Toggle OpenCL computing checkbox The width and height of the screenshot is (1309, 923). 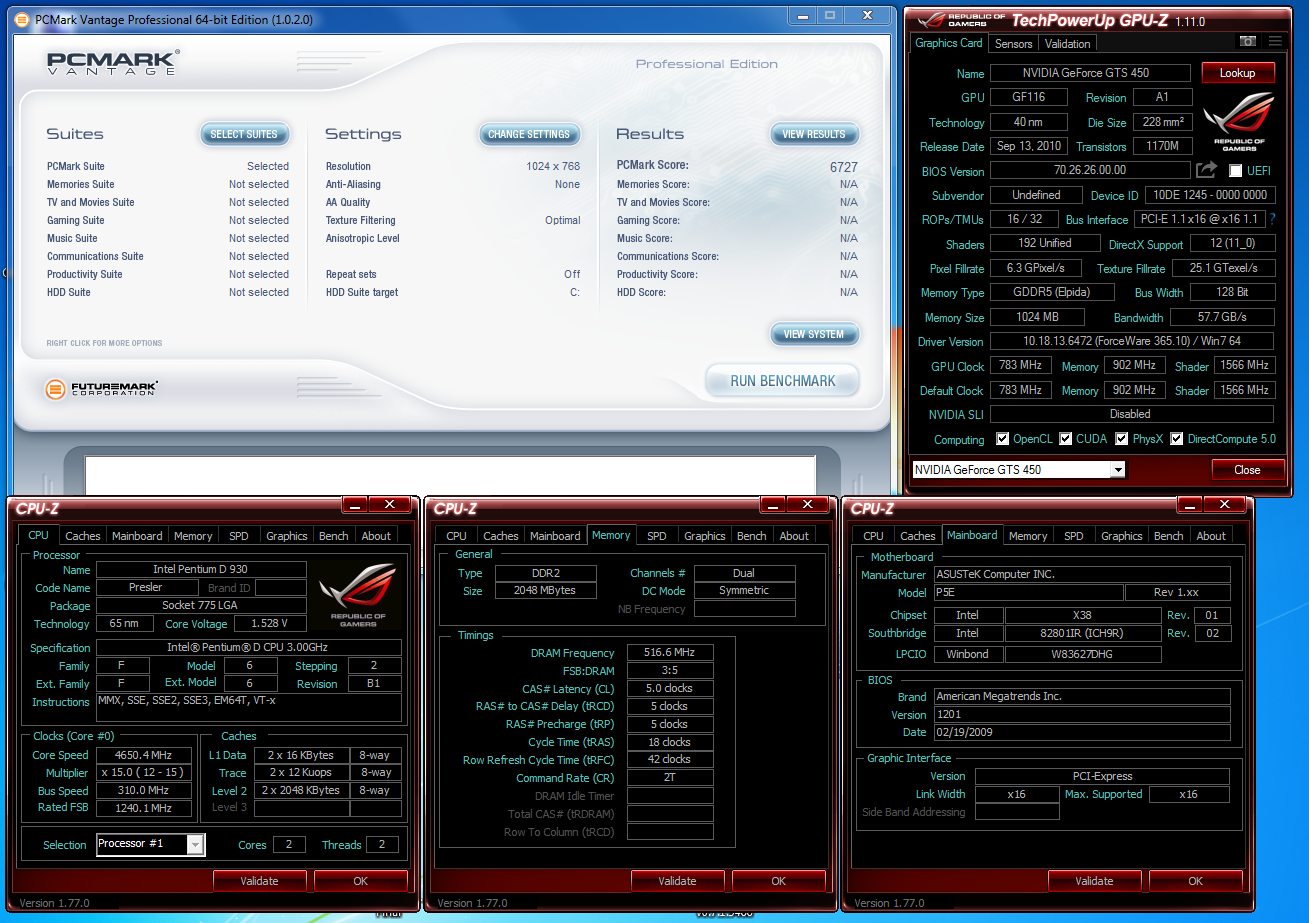coord(1003,439)
